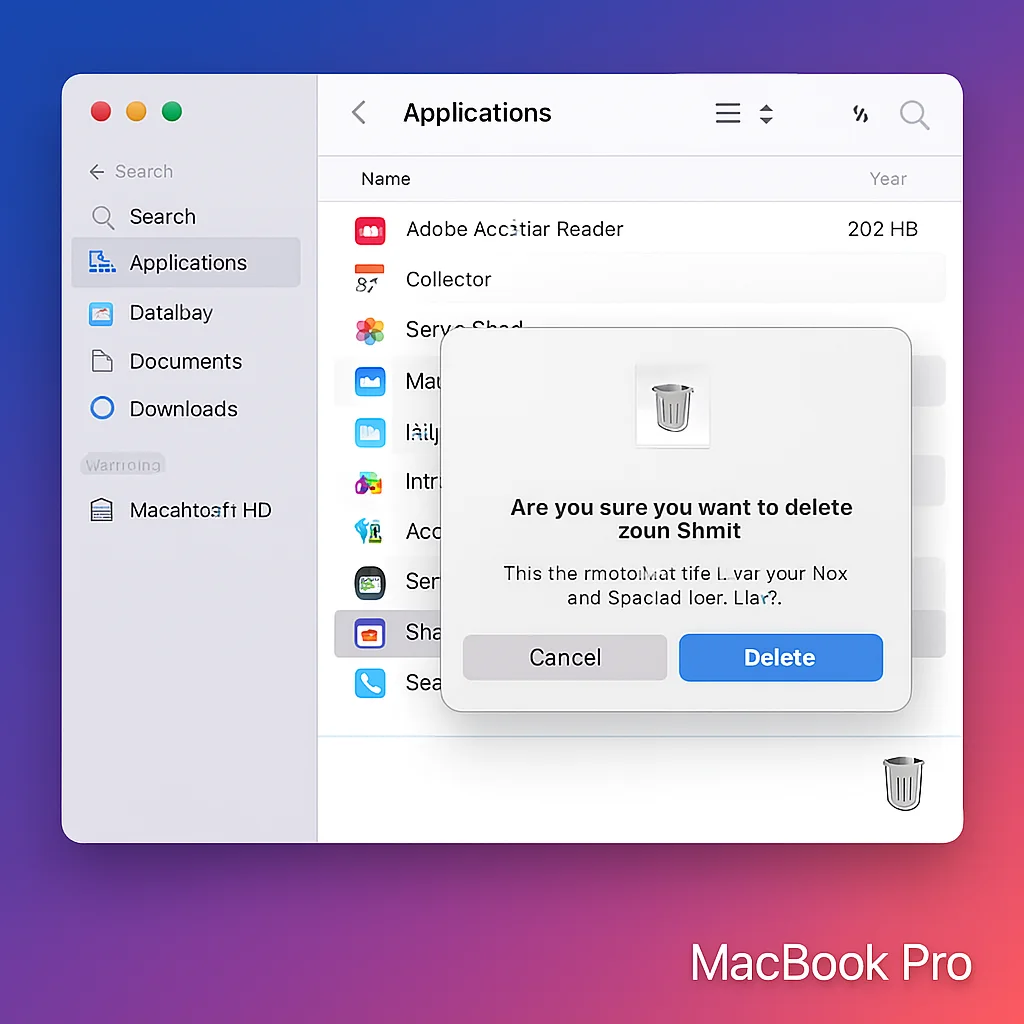1024x1024 pixels.
Task: Sort by the Name column header
Action: point(386,179)
